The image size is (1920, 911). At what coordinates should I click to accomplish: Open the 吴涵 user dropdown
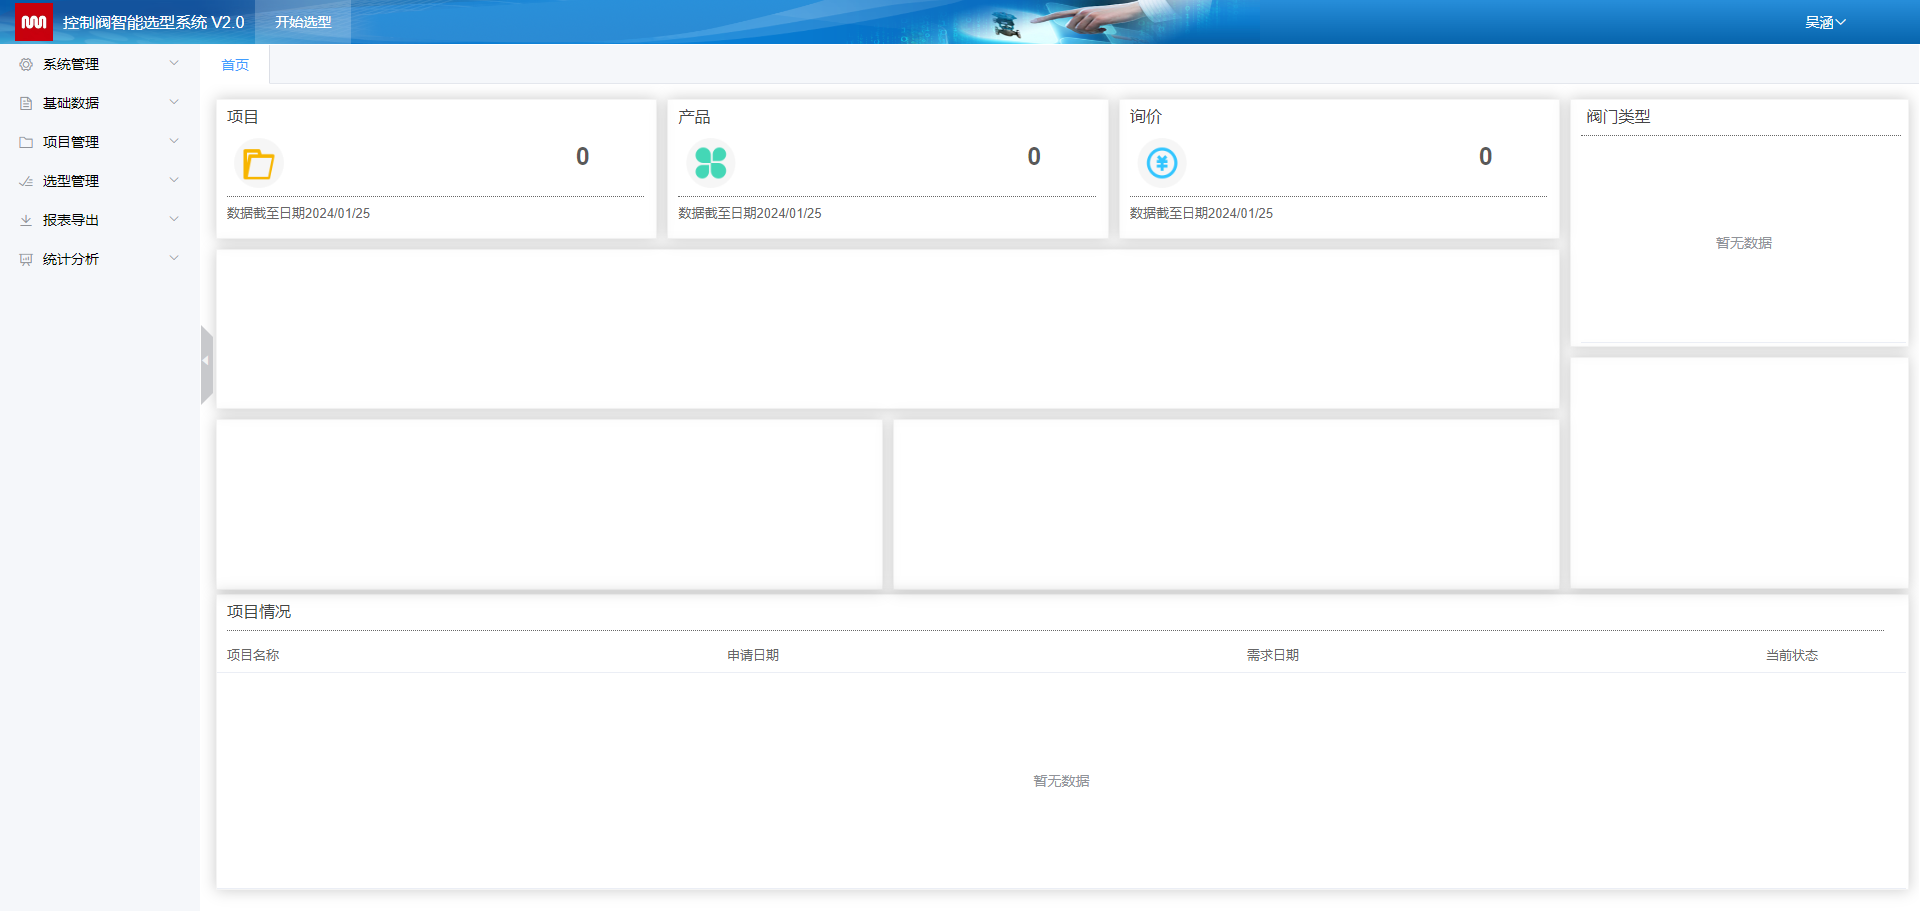[x=1824, y=22]
